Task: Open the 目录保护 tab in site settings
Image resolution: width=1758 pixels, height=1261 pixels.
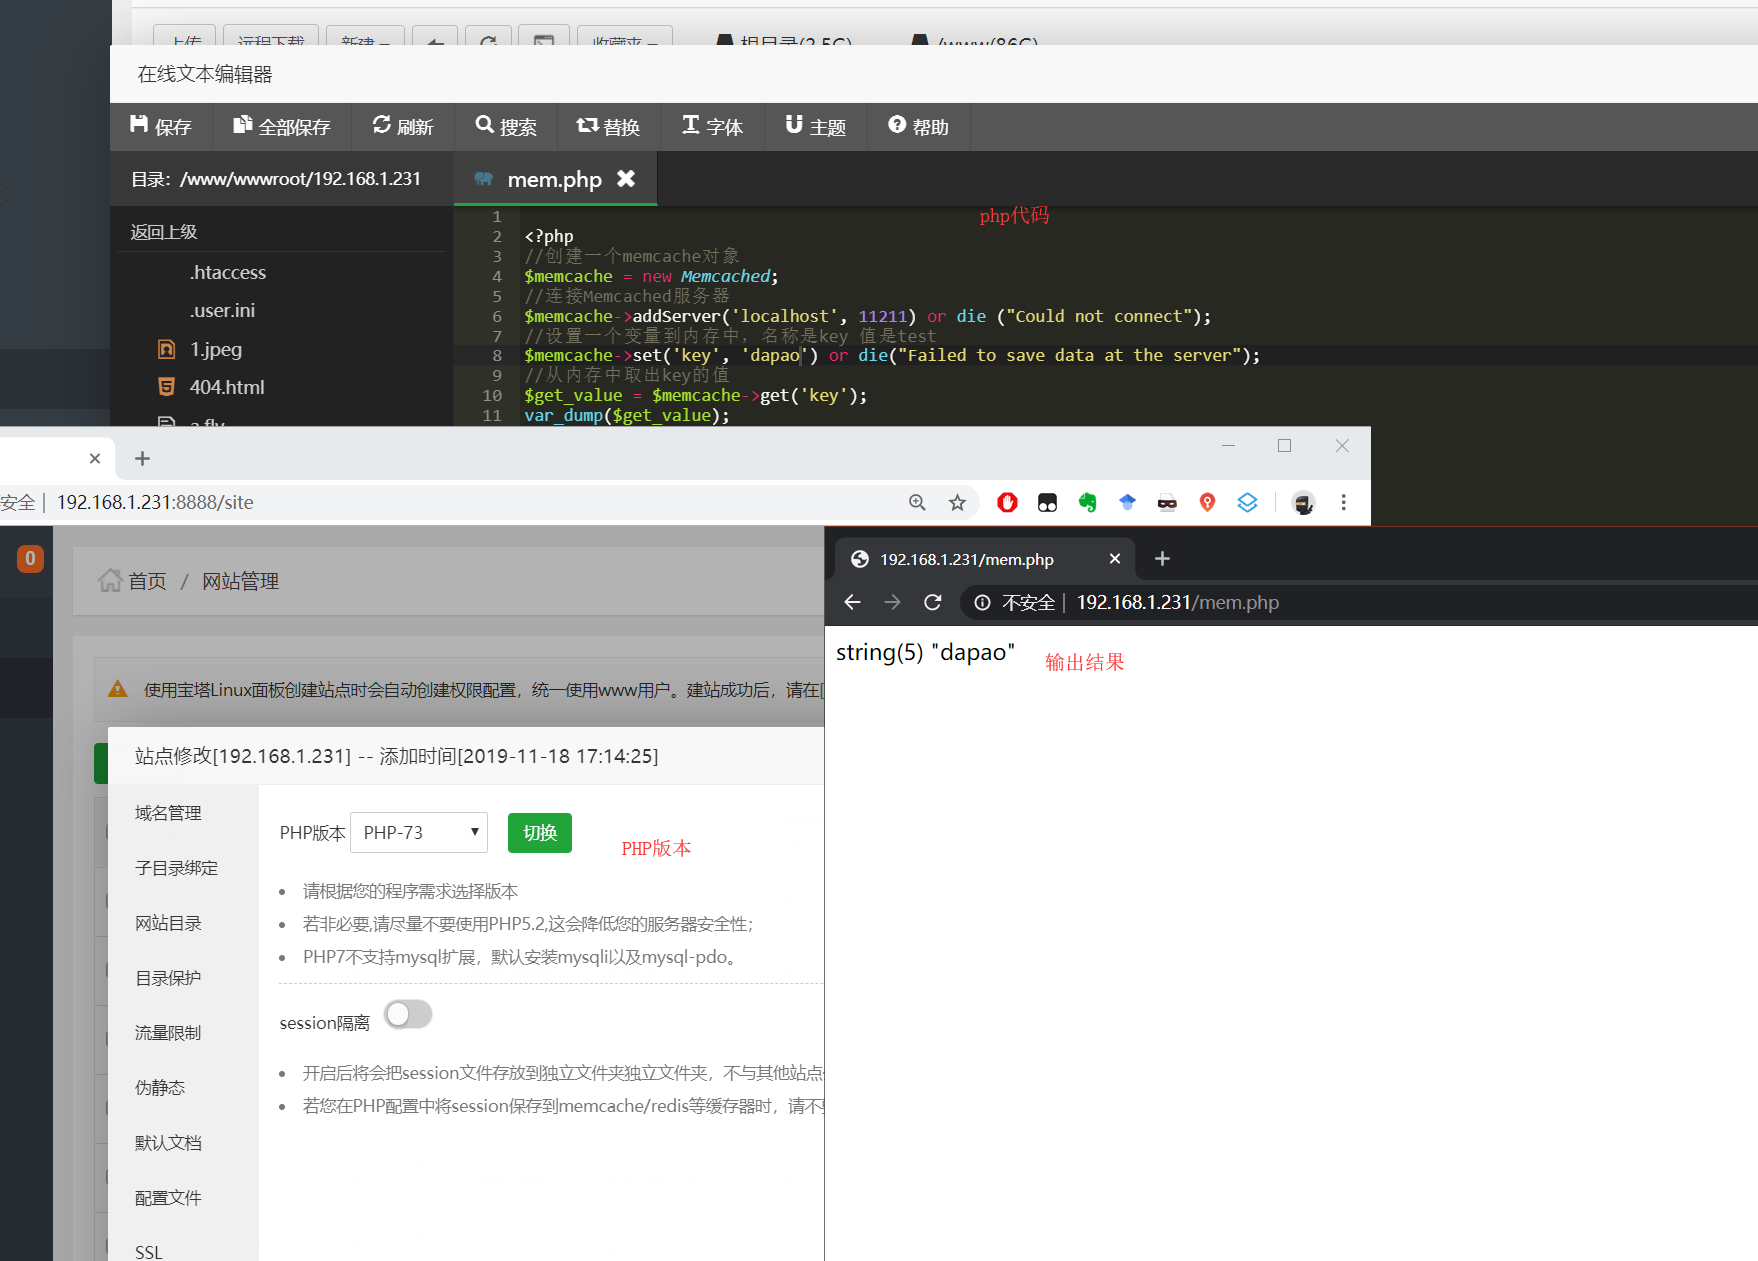Action: [168, 978]
